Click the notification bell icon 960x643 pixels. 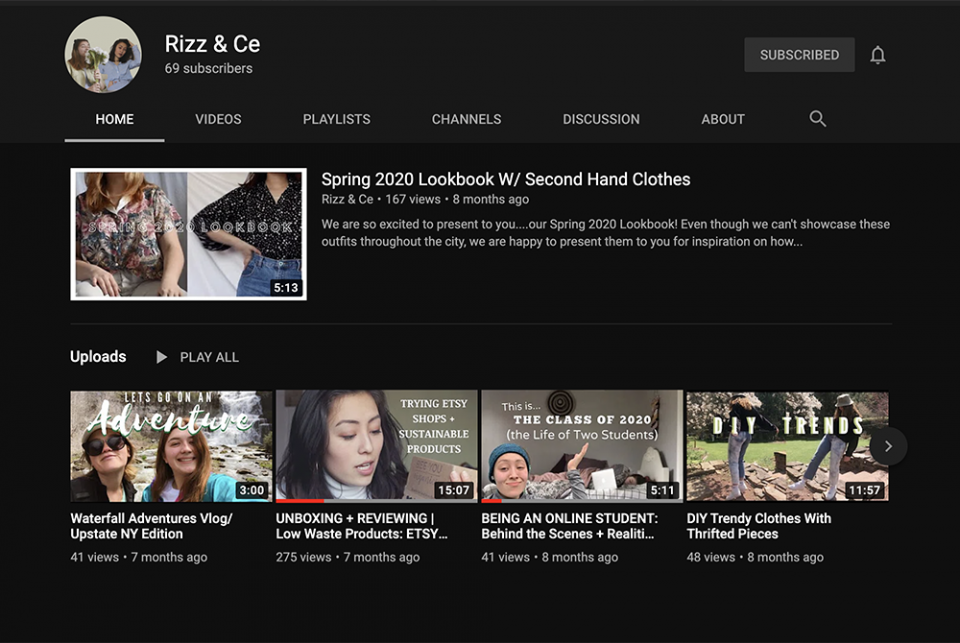[877, 55]
